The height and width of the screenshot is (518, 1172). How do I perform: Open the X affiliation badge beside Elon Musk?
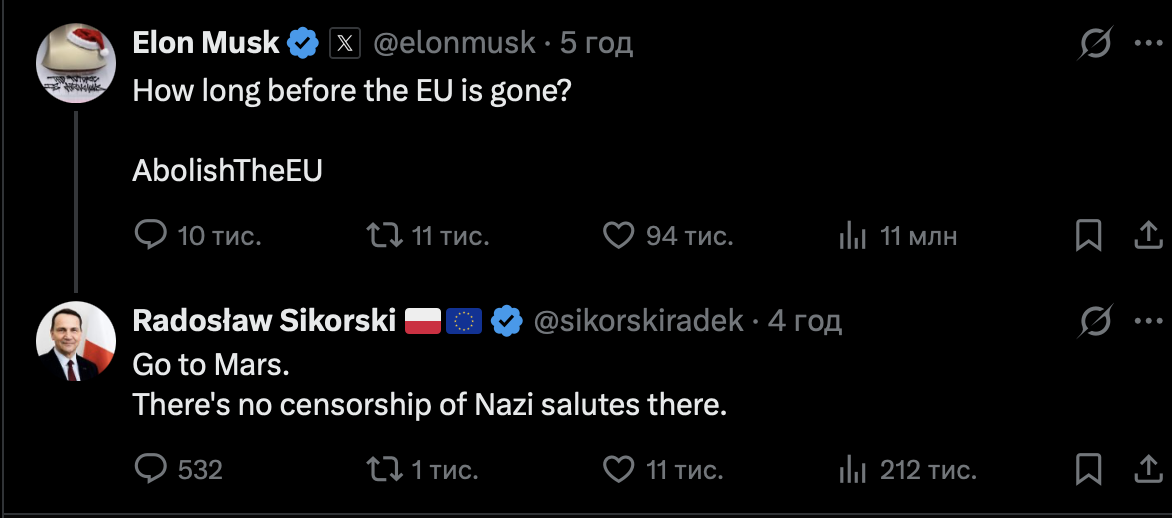tap(344, 43)
